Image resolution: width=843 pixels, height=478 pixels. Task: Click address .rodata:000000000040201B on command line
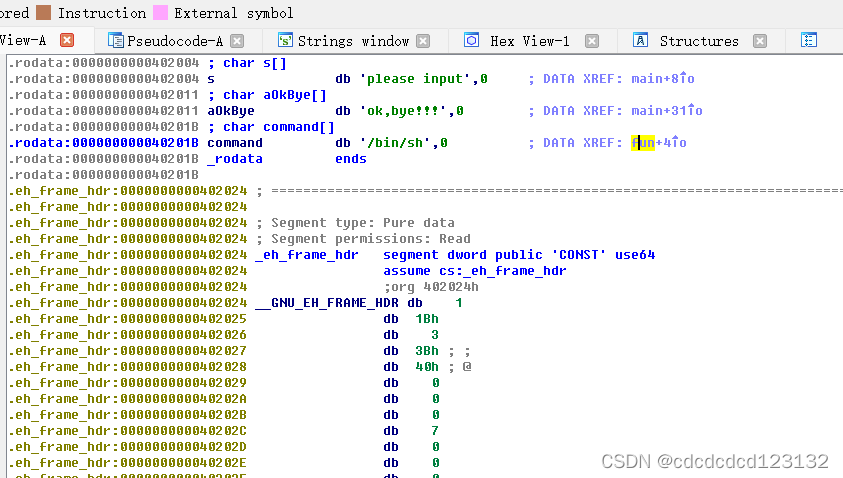103,143
